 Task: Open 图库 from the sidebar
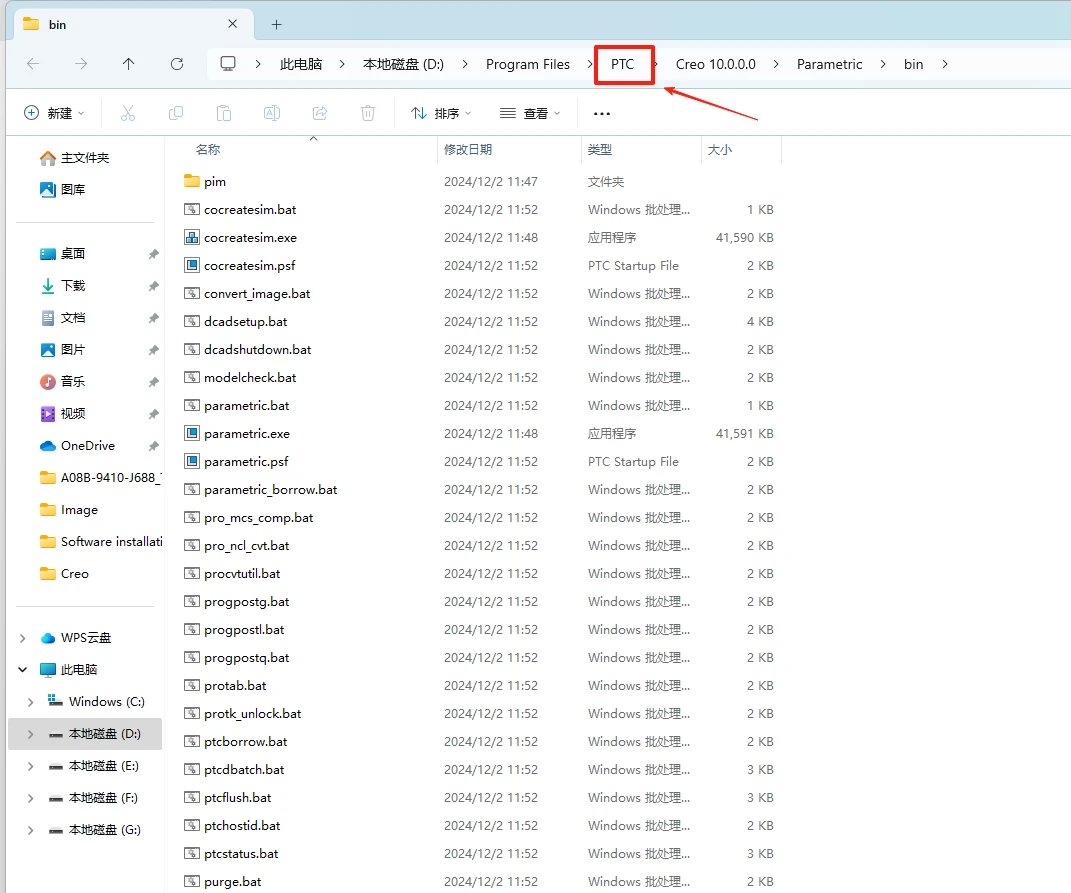click(80, 189)
